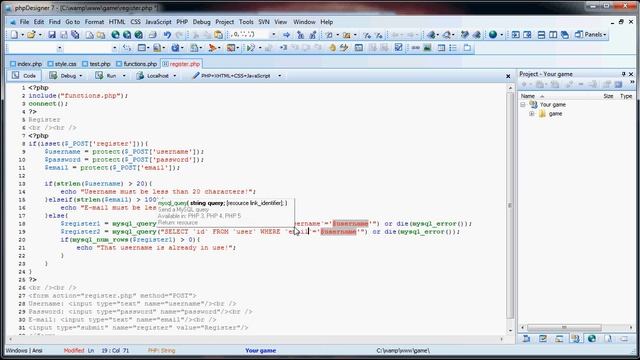
Task: Open the Edit menu
Action: [39, 22]
